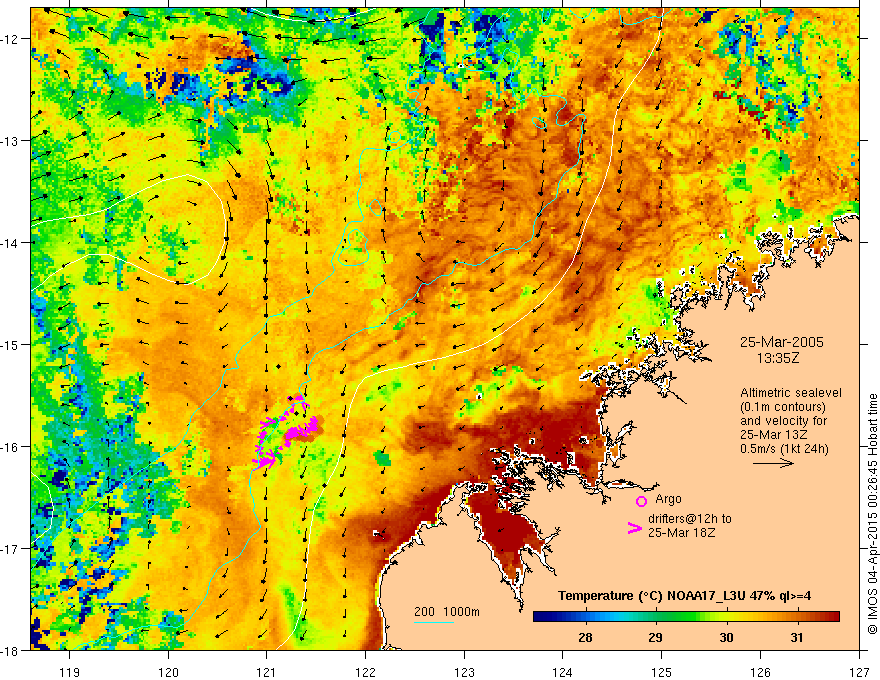
Task: Click longitude axis label '126'
Action: (760, 672)
